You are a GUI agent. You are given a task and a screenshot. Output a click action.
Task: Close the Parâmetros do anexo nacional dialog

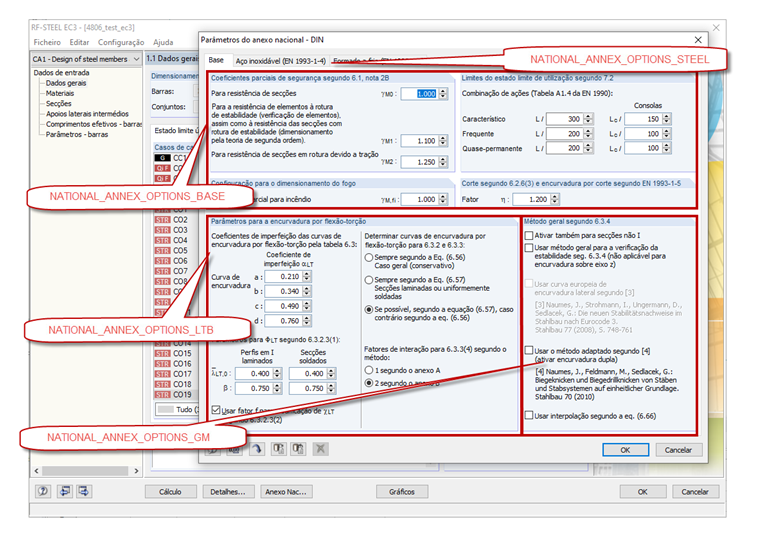697,40
